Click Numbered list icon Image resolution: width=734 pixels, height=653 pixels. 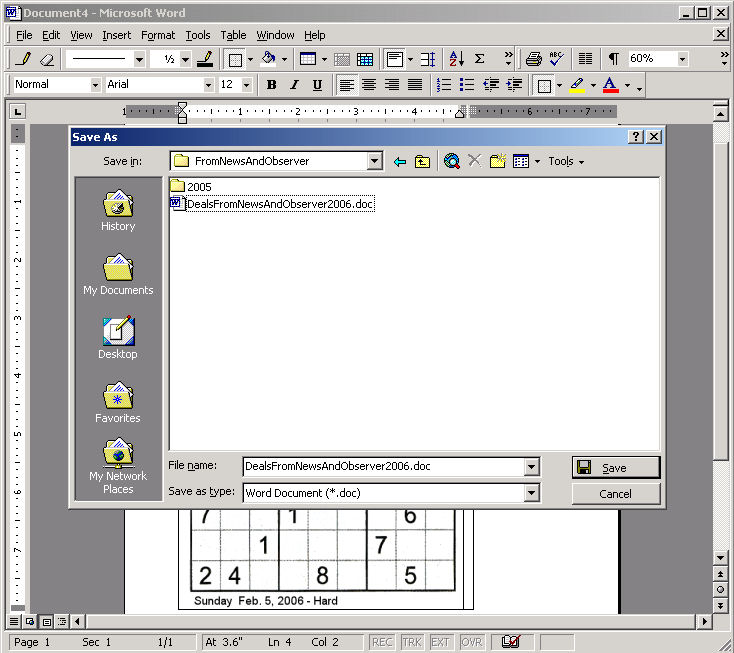443,85
